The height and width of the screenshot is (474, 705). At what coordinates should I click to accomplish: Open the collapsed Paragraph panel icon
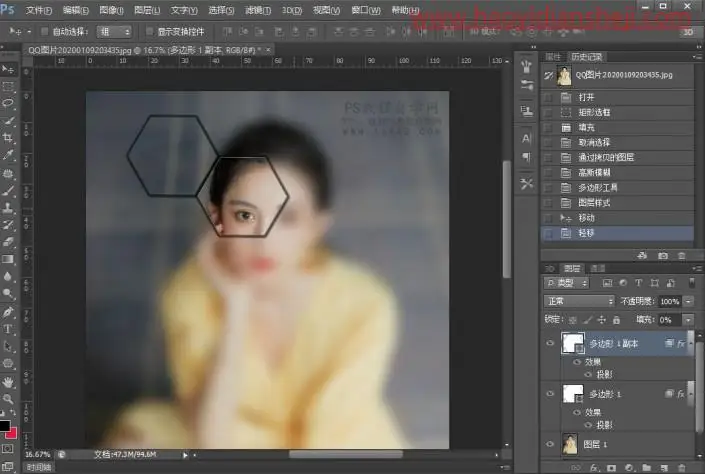[526, 157]
